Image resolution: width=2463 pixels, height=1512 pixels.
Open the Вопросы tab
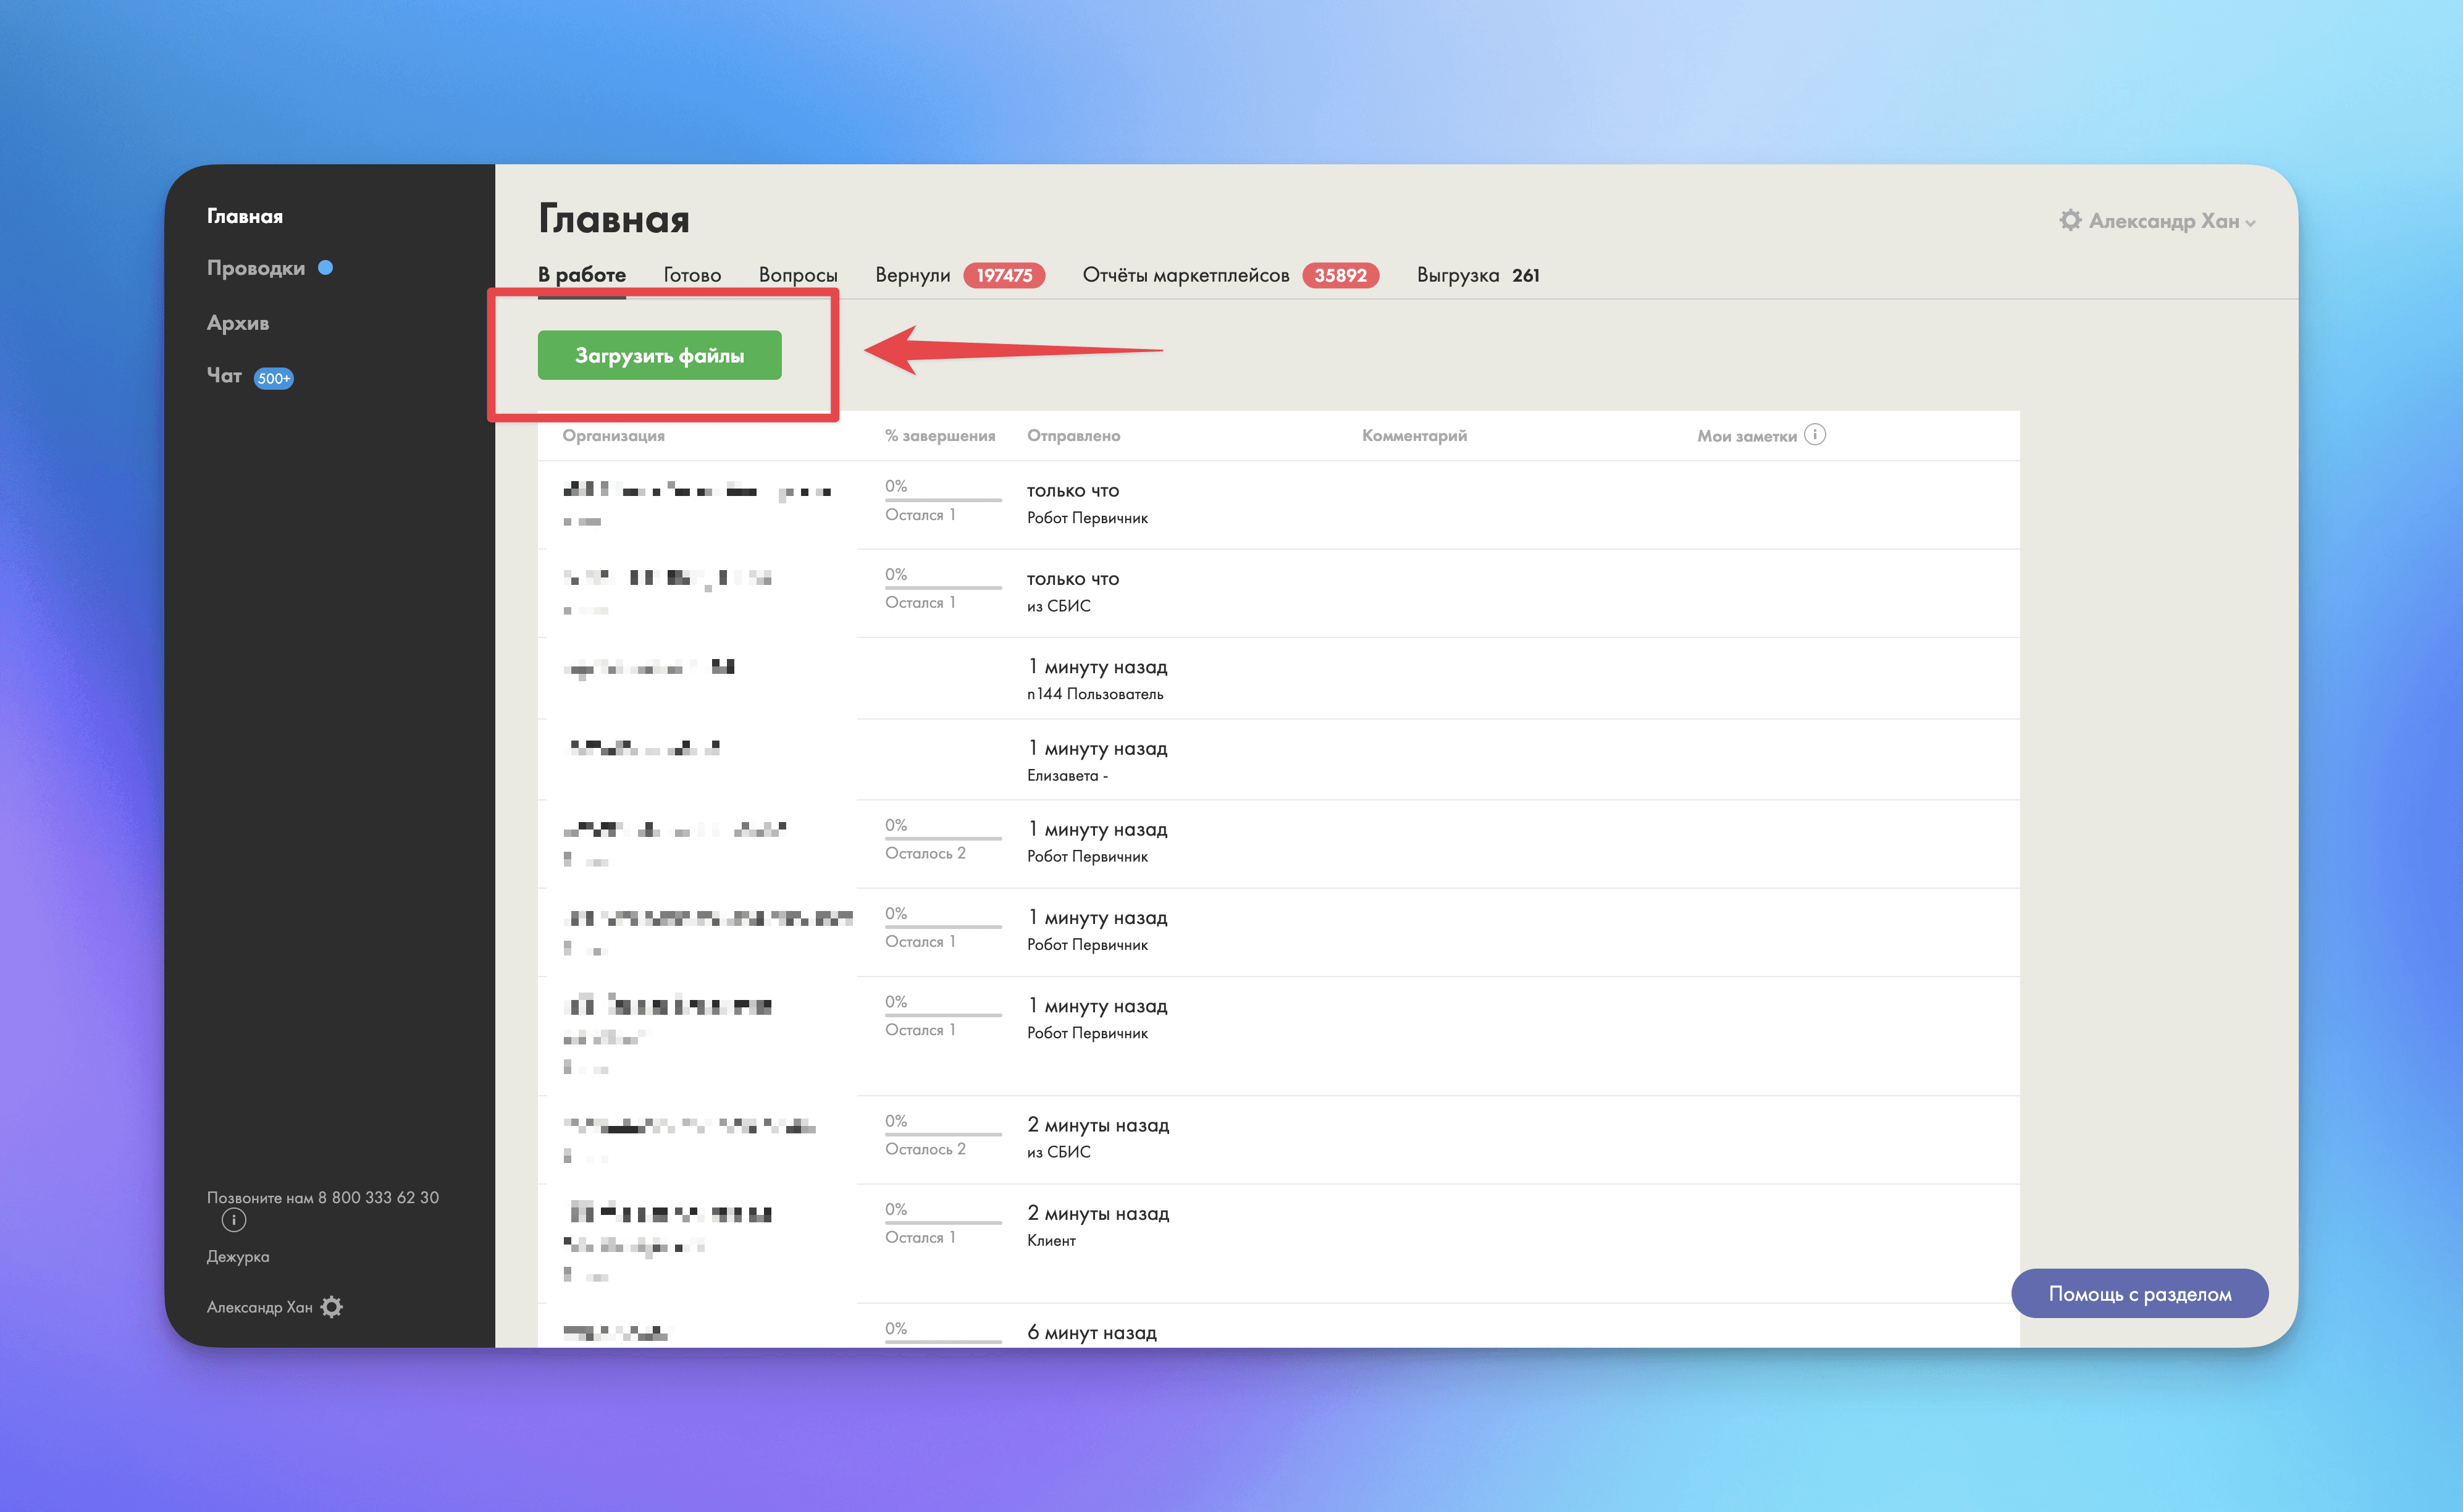[797, 275]
